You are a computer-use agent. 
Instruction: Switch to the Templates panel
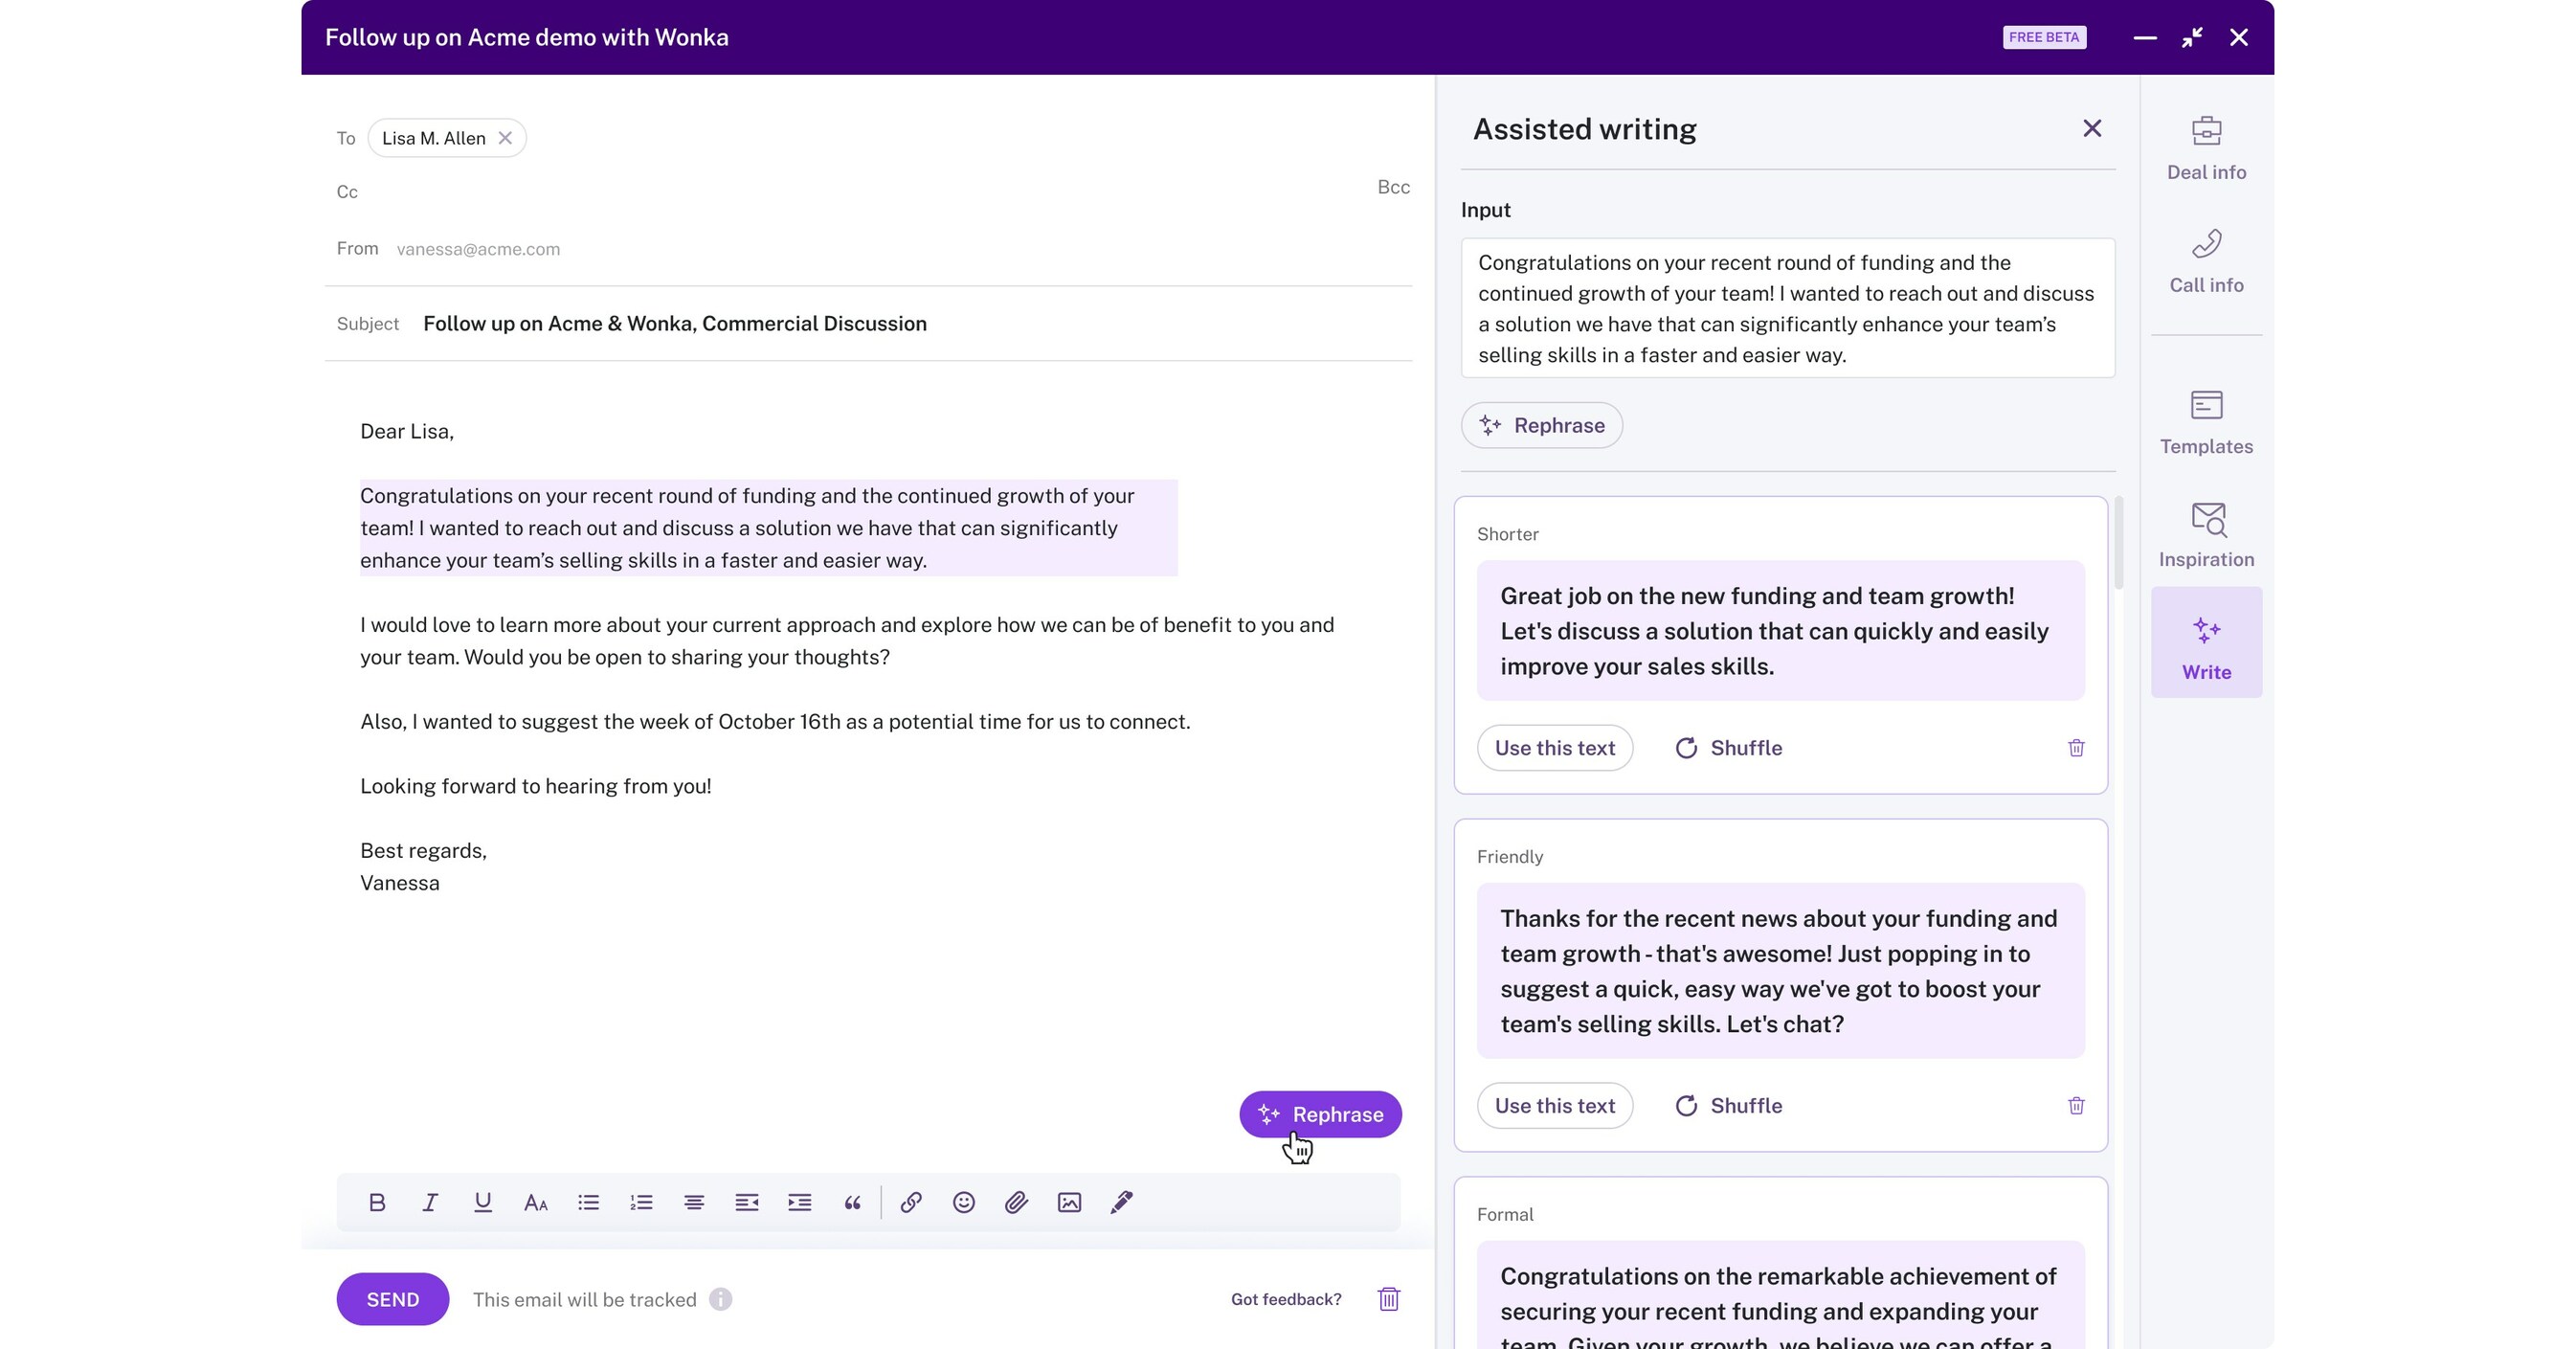tap(2207, 422)
